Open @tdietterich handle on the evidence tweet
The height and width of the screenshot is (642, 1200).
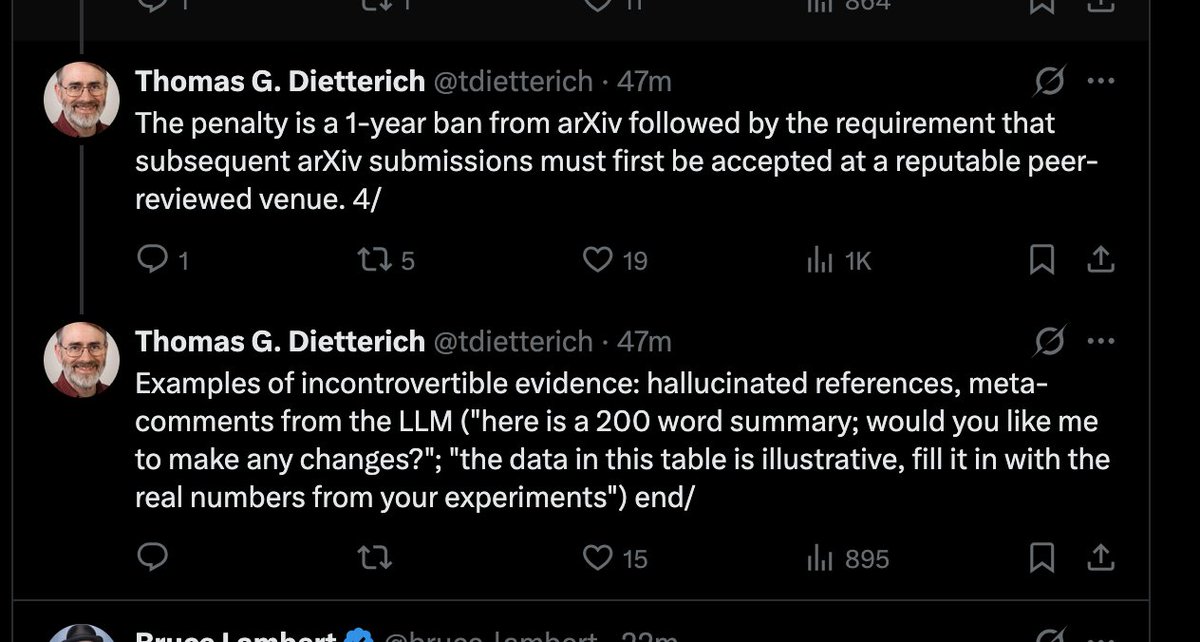pyautogui.click(x=512, y=342)
